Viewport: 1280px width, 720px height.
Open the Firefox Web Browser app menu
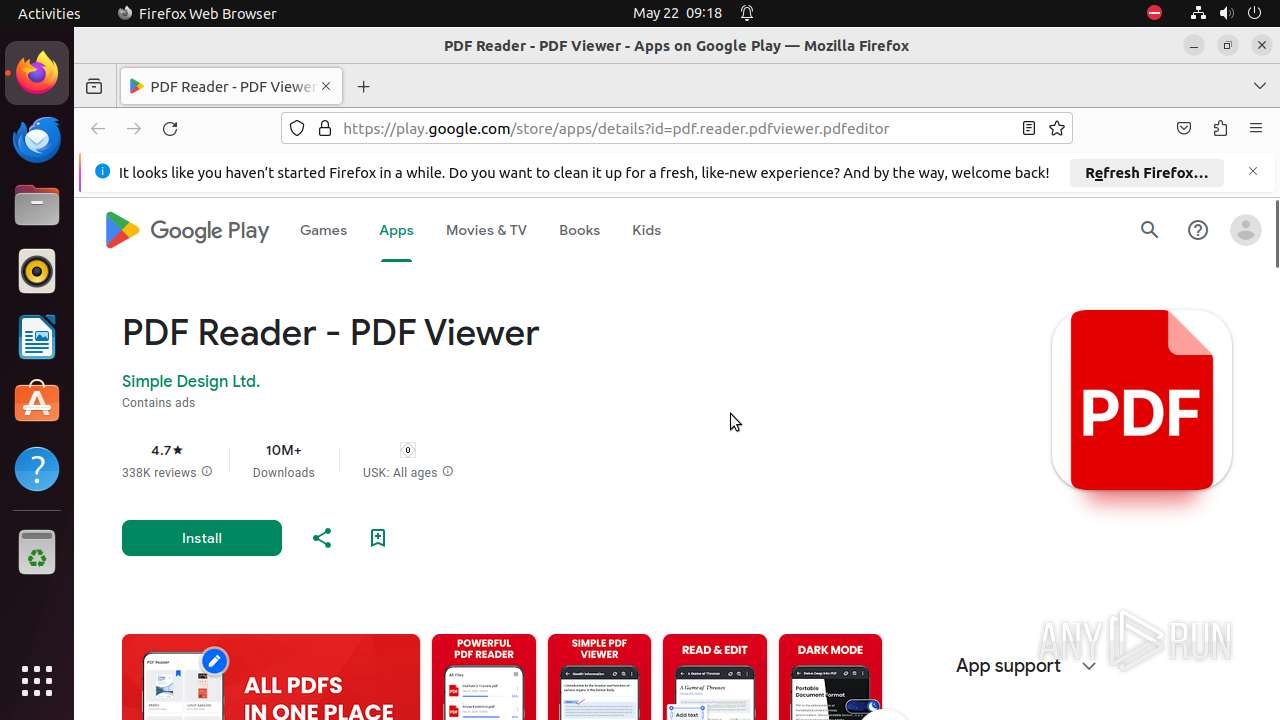(197, 13)
